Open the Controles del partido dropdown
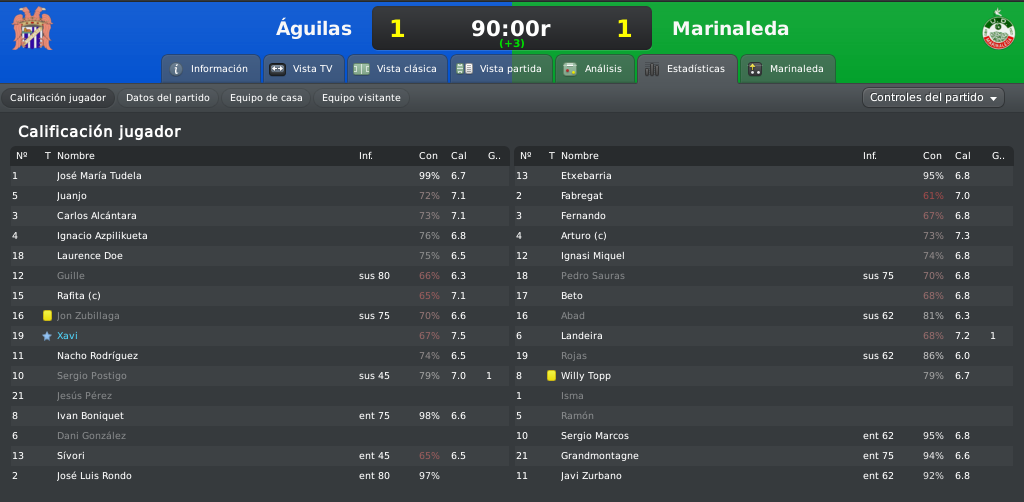This screenshot has height=502, width=1024. click(x=933, y=98)
